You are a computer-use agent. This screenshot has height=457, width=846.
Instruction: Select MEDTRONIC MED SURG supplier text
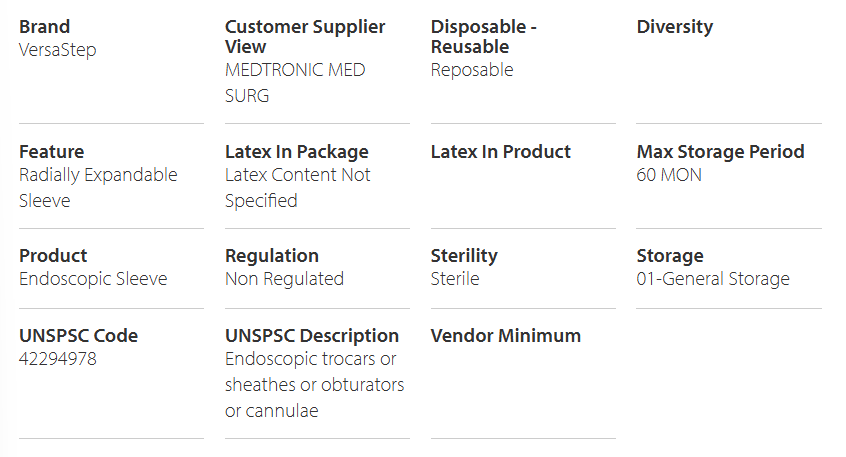(x=295, y=83)
